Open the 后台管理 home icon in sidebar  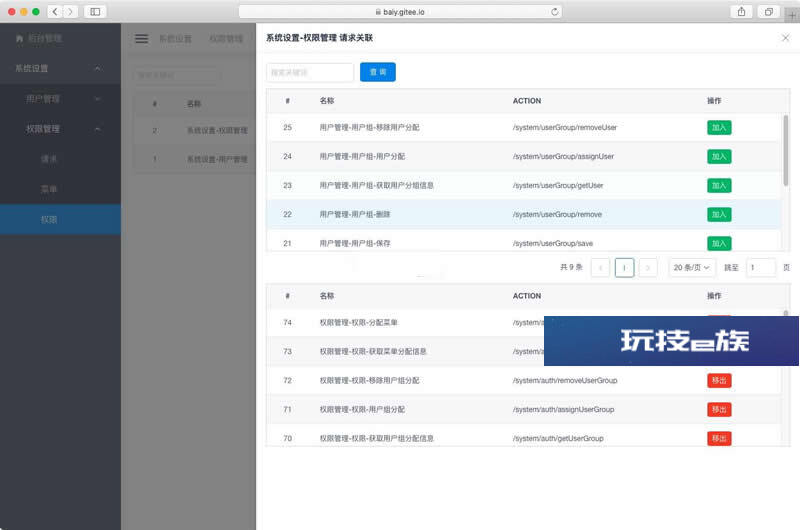pos(19,39)
